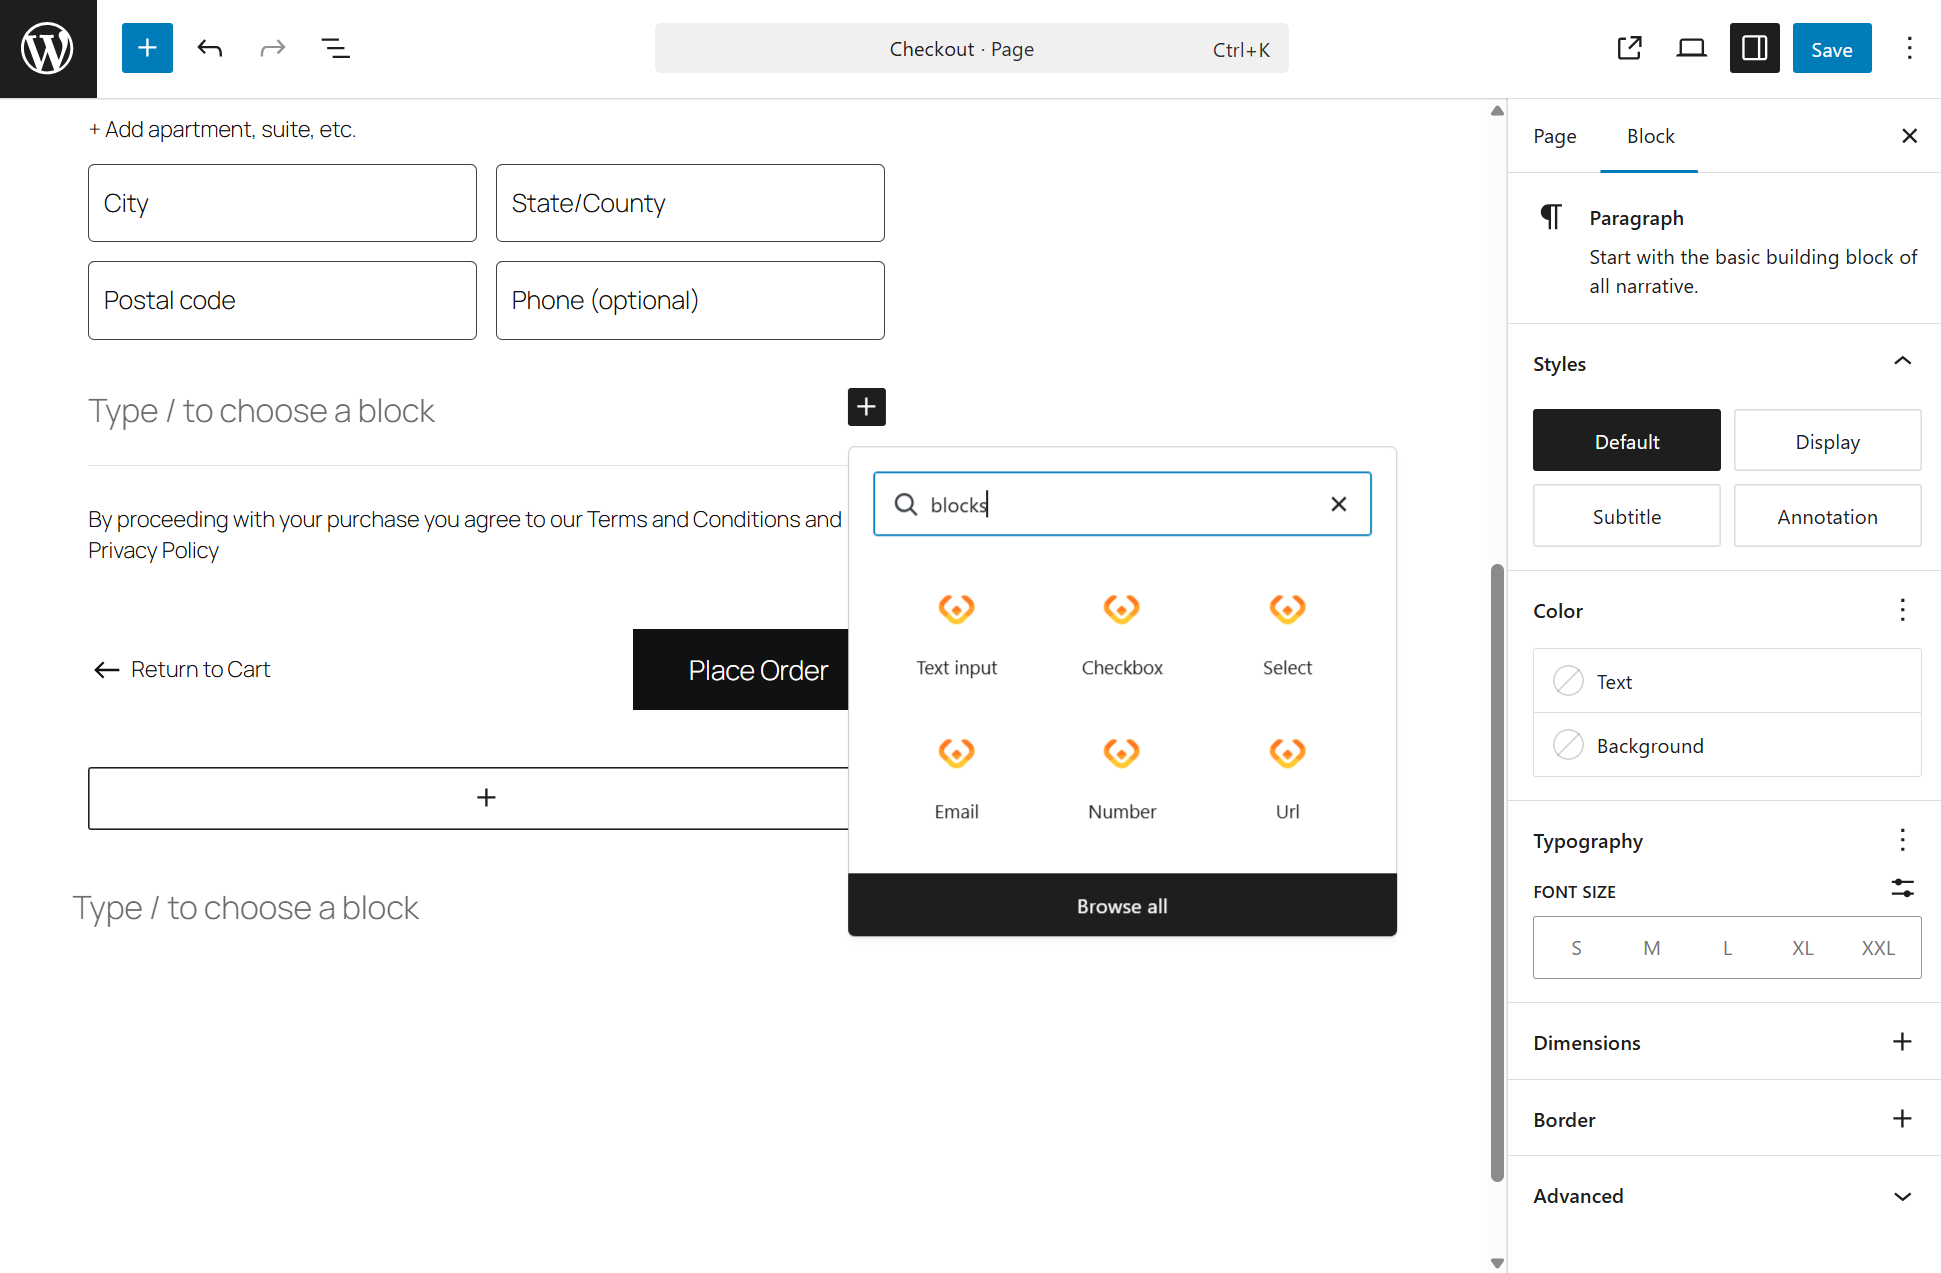The image size is (1941, 1273).
Task: Save the Checkout page
Action: coord(1831,48)
